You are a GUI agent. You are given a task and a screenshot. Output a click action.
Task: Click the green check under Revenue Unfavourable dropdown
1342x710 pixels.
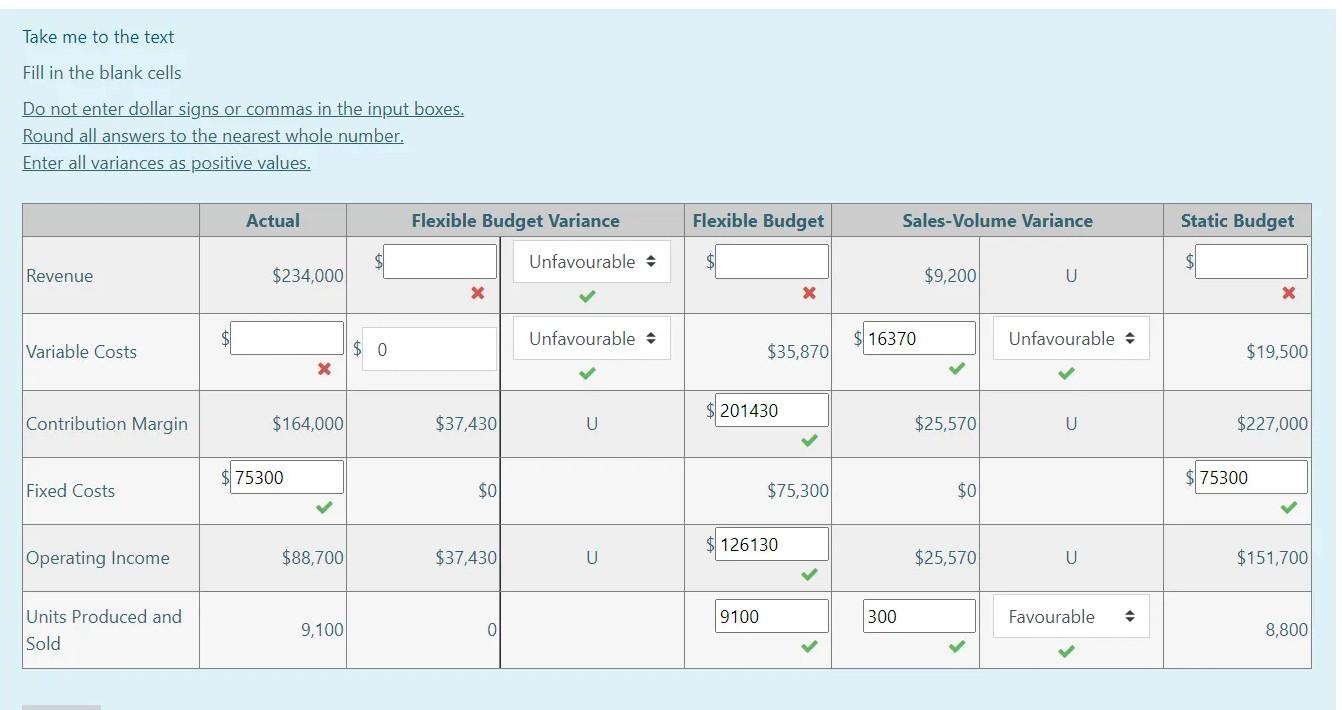pyautogui.click(x=588, y=295)
